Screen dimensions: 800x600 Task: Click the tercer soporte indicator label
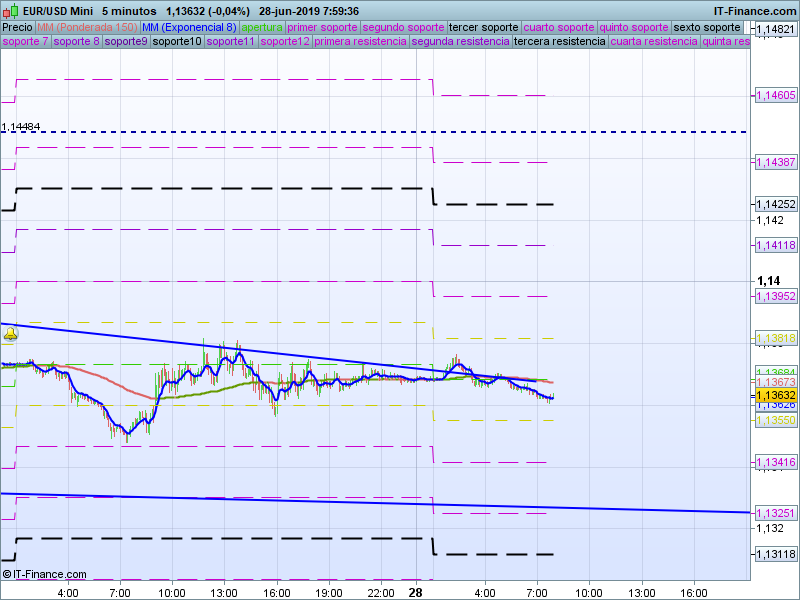(x=484, y=27)
